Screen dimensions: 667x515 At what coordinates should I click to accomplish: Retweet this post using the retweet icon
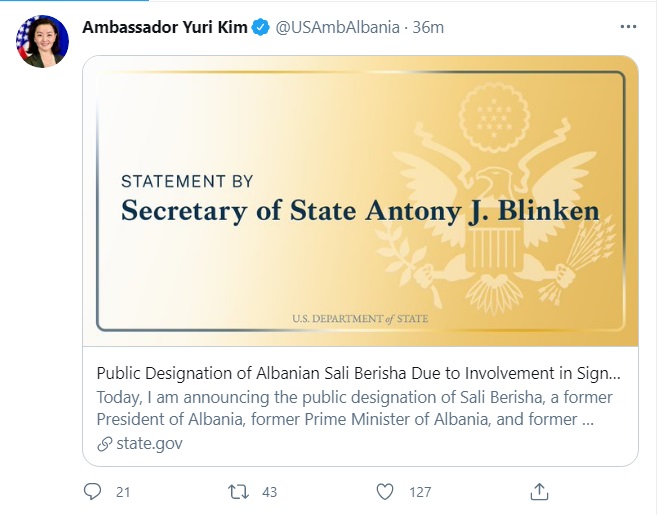(x=239, y=492)
